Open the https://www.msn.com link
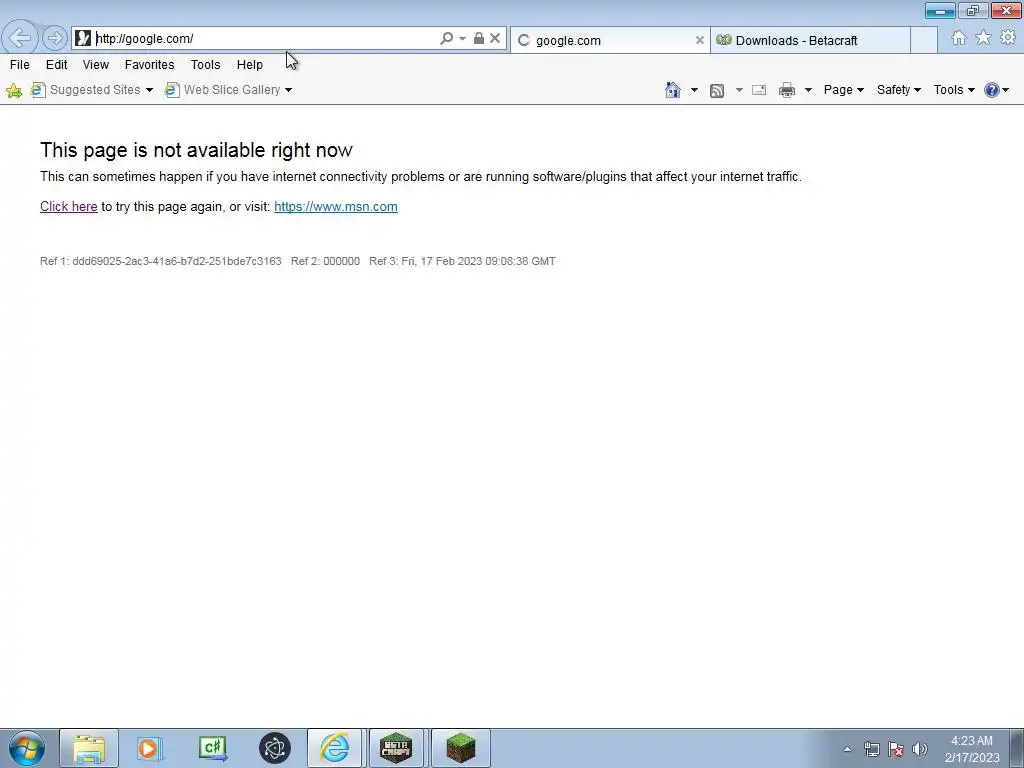The width and height of the screenshot is (1024, 768). click(336, 206)
